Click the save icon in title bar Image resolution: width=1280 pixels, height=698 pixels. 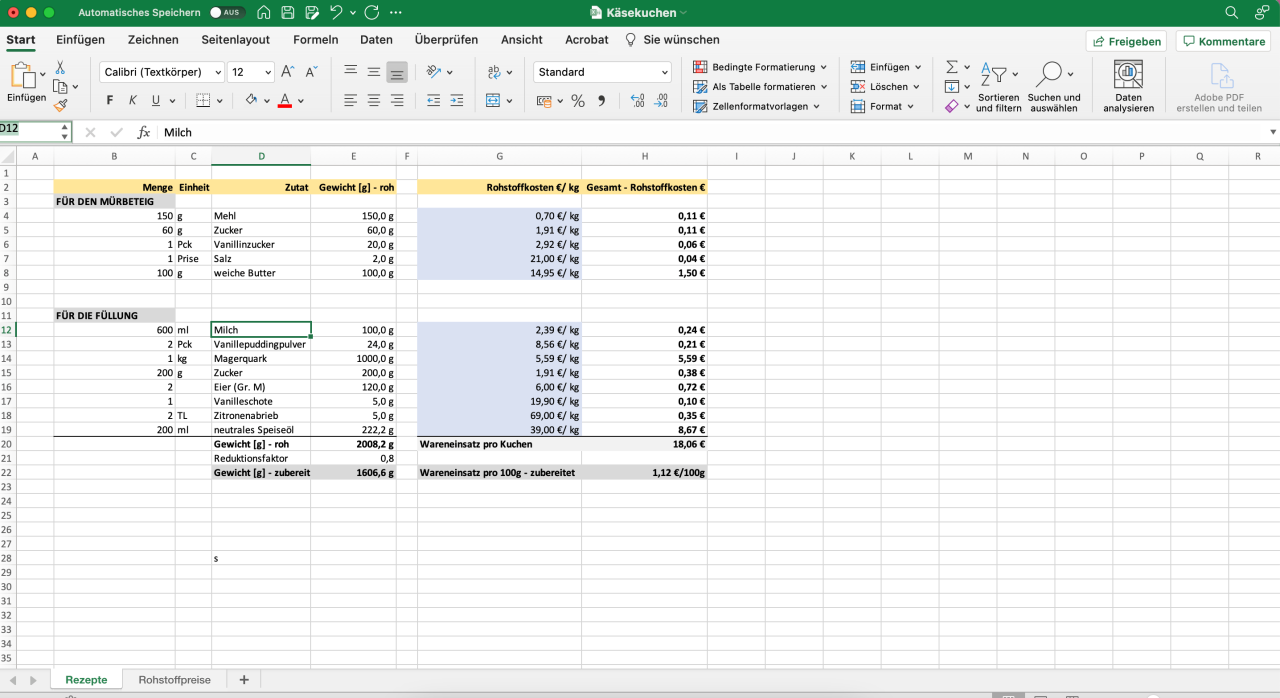pyautogui.click(x=288, y=13)
